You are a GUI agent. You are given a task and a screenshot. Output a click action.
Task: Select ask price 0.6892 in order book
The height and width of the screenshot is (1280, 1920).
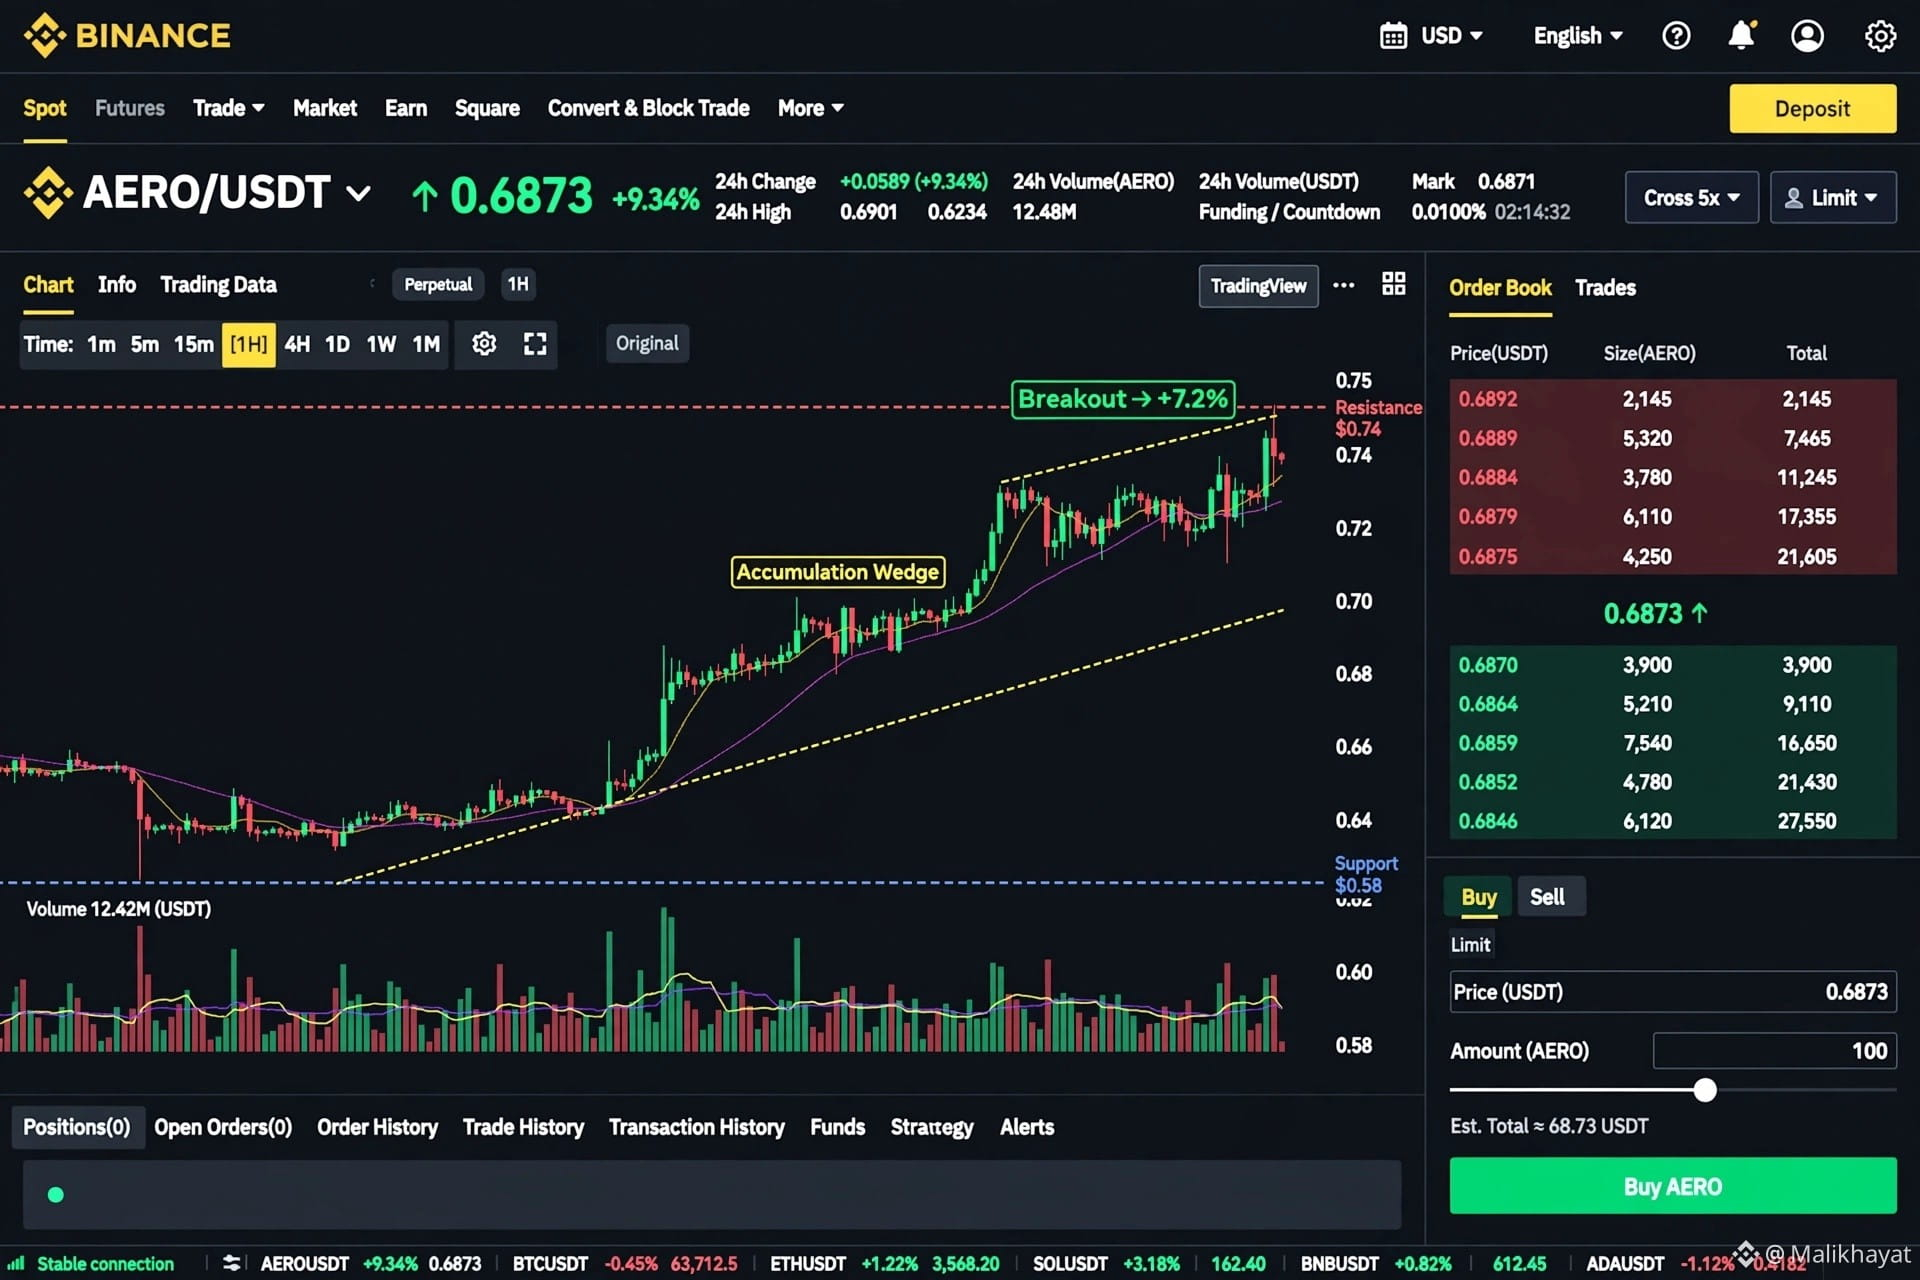1487,399
